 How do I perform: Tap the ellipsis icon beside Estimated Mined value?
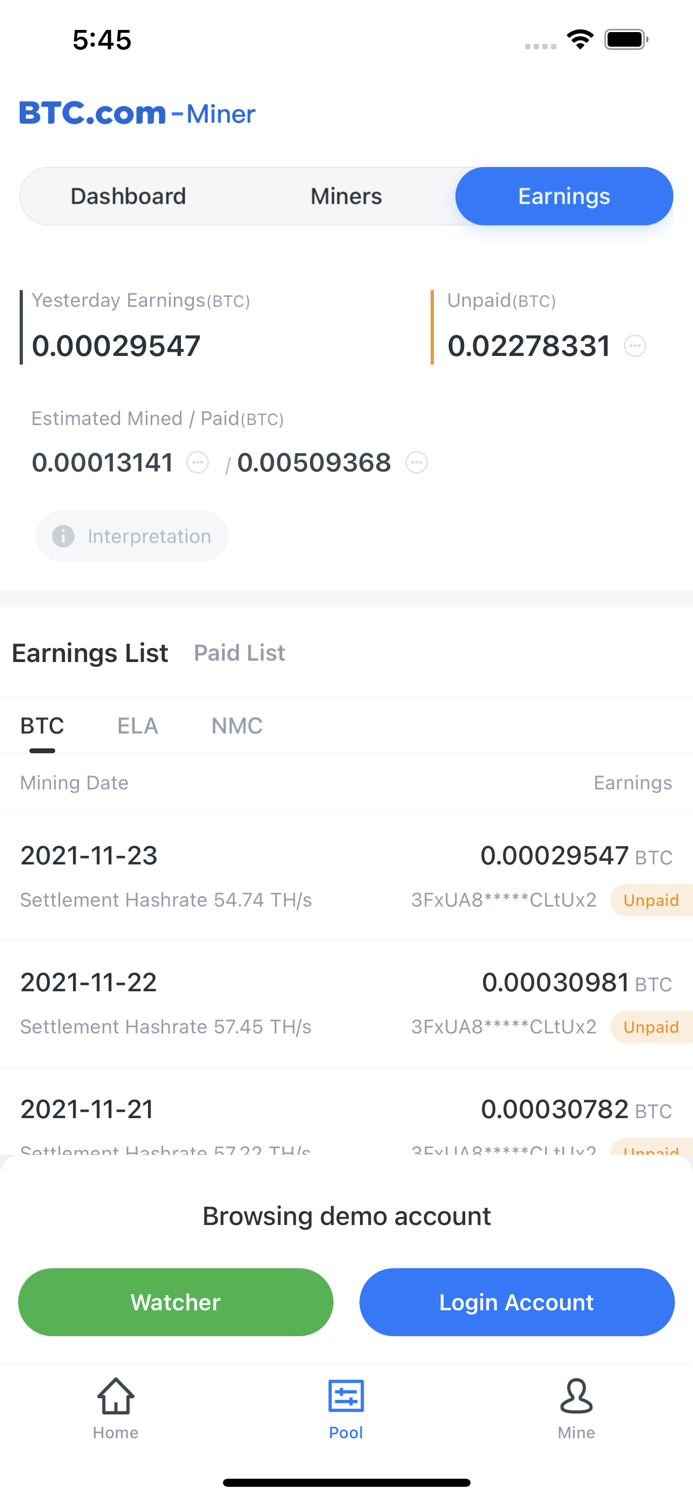pos(197,463)
